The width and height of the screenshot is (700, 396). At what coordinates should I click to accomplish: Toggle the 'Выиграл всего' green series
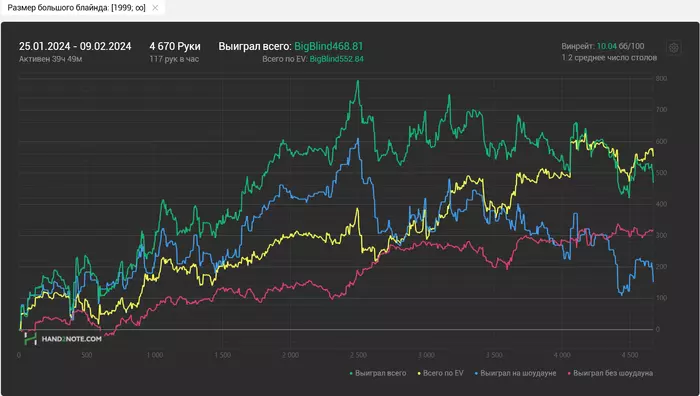click(381, 373)
